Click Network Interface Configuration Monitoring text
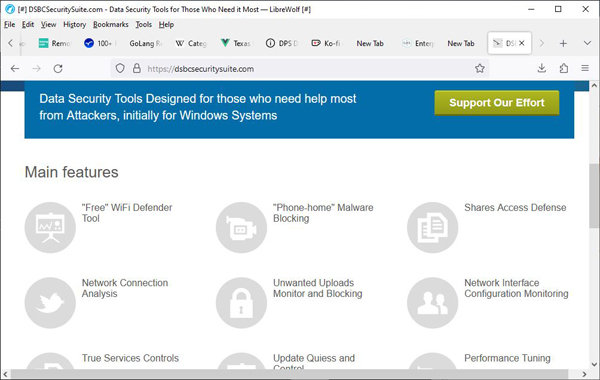Image resolution: width=600 pixels, height=380 pixels. tap(516, 288)
